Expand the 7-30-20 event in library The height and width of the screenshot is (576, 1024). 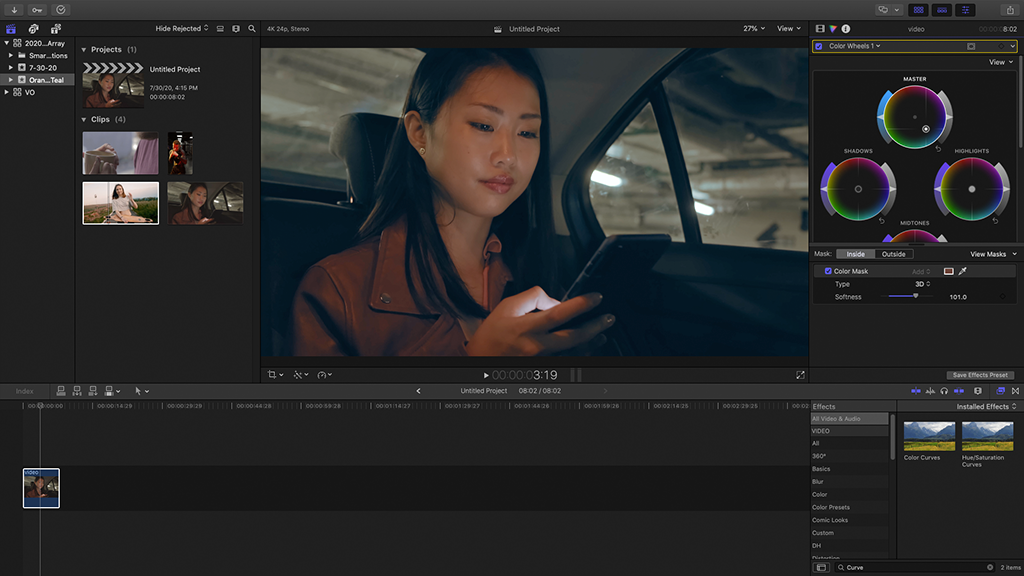pyautogui.click(x=11, y=67)
